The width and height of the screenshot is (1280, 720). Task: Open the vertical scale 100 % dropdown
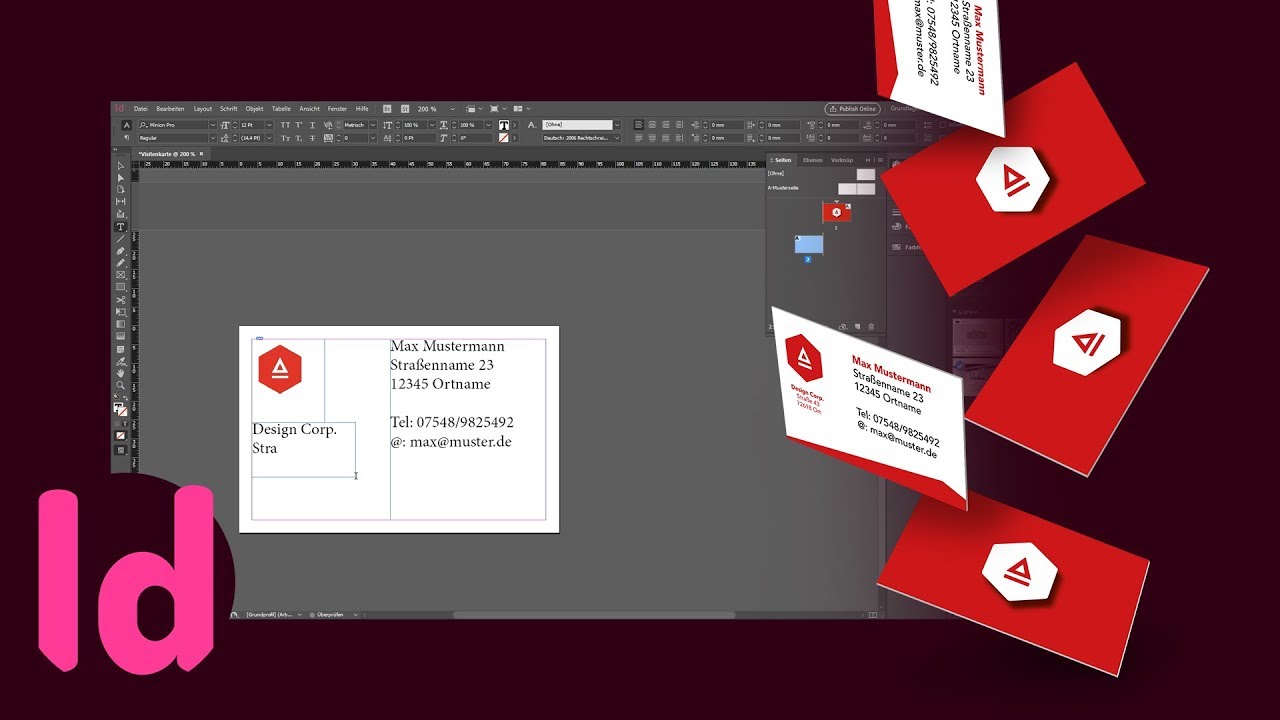click(432, 125)
